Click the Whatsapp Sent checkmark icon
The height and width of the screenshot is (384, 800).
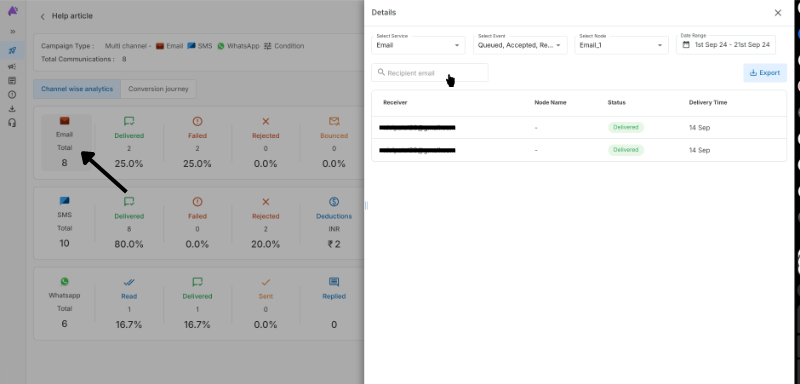(266, 281)
